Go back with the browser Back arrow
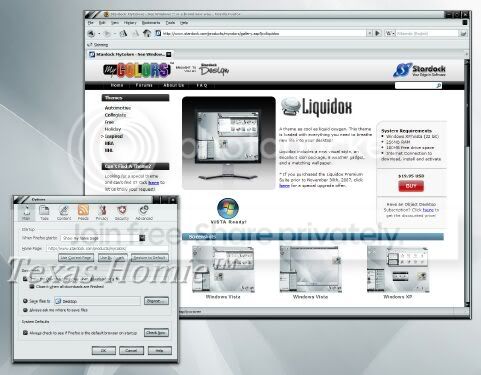Viewport: 481px width, 375px height. 91,33
